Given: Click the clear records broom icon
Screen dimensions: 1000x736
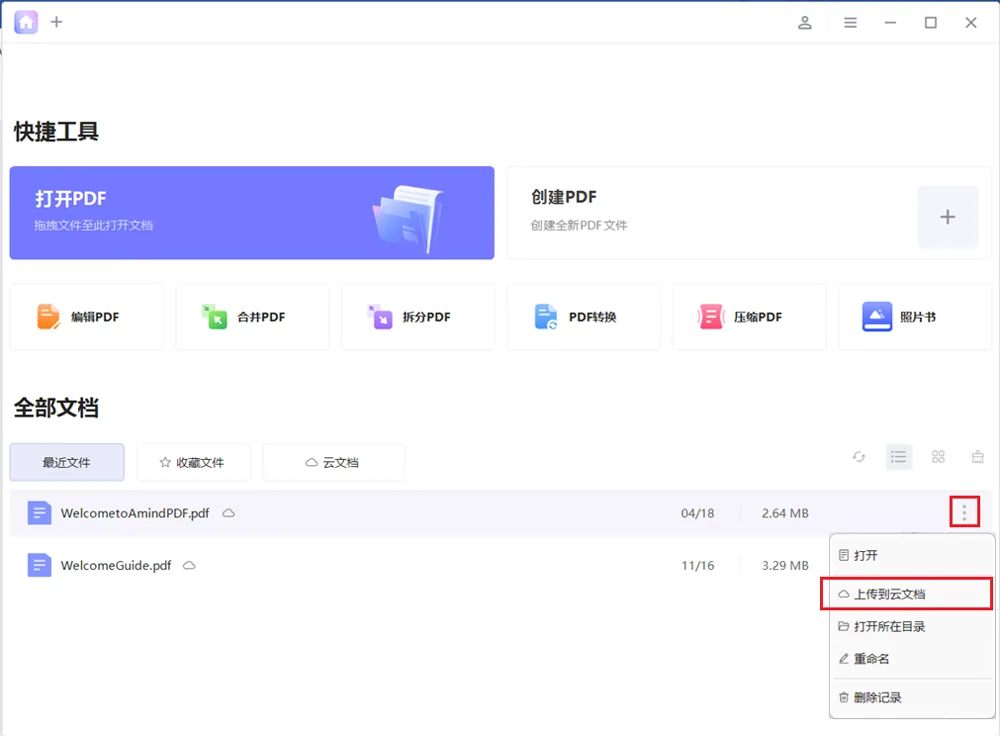Looking at the screenshot, I should point(978,457).
